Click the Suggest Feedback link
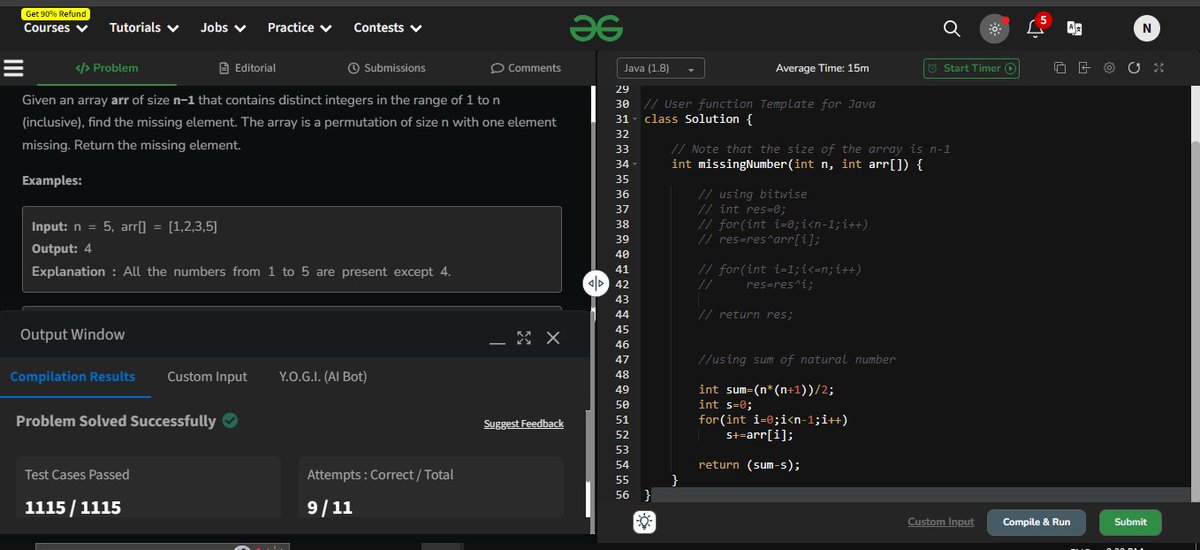Viewport: 1200px width, 550px height. 523,424
